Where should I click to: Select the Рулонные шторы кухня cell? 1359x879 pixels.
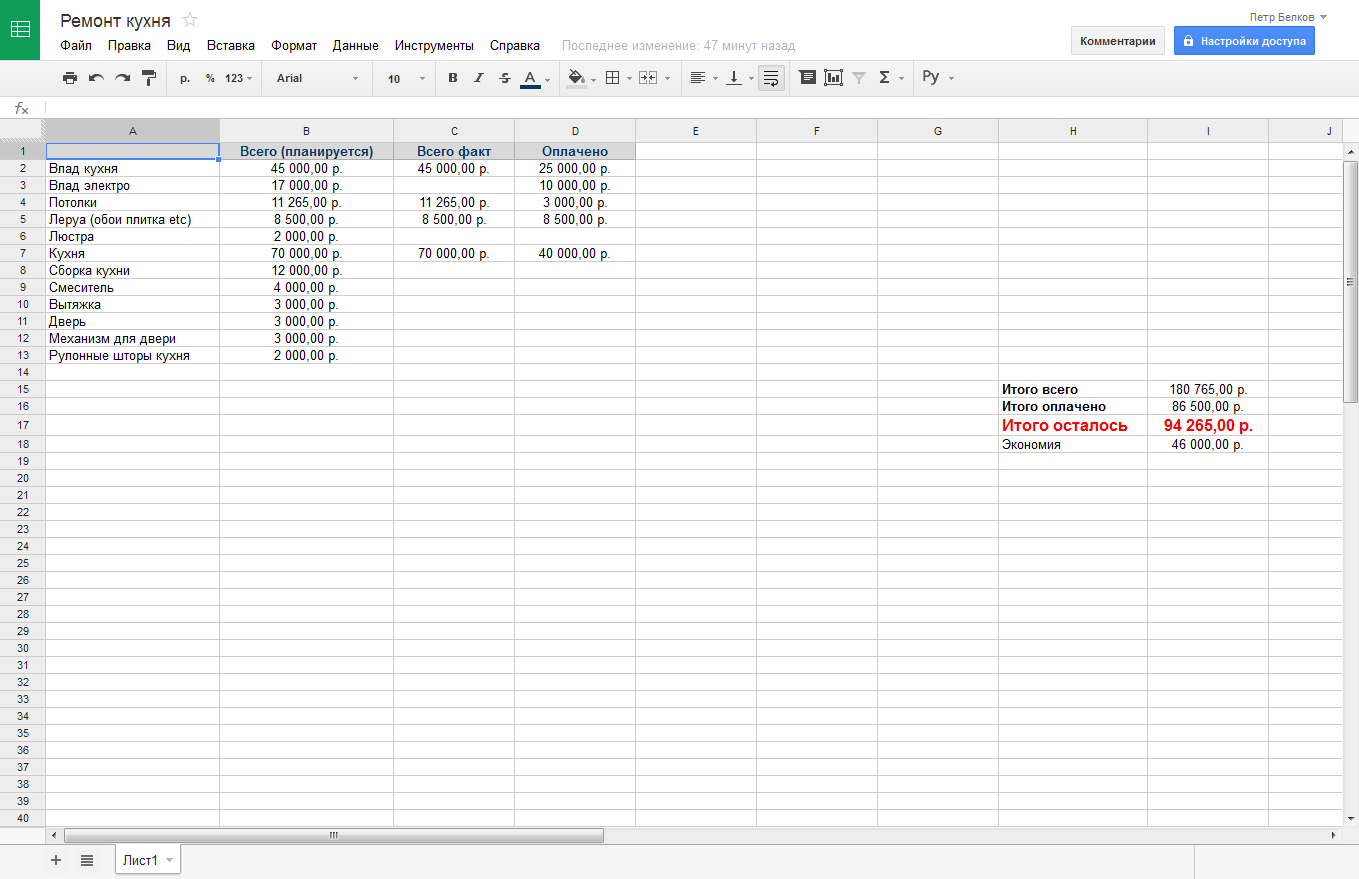tap(132, 356)
